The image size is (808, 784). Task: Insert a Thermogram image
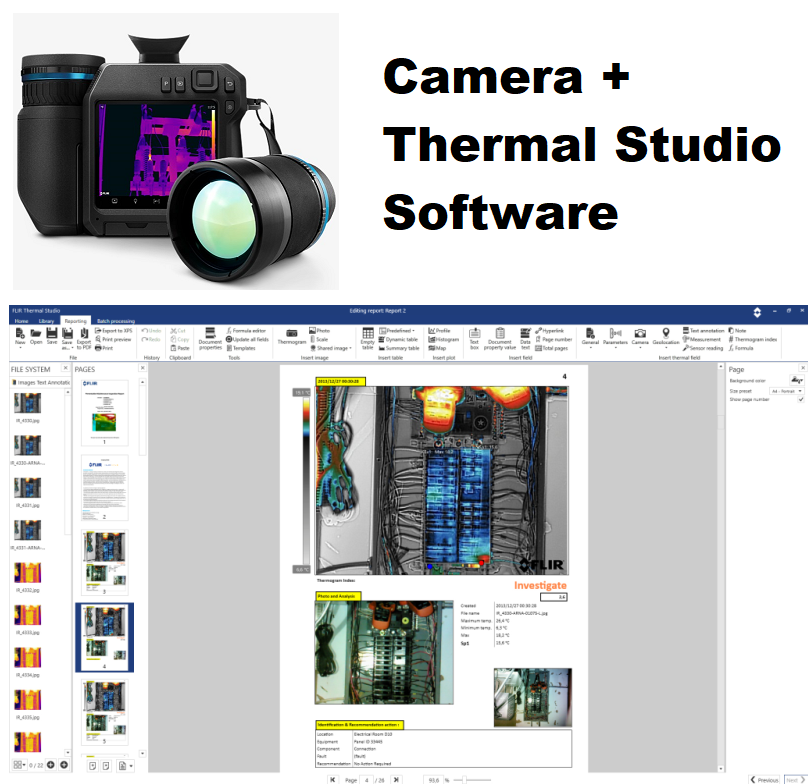(x=292, y=337)
